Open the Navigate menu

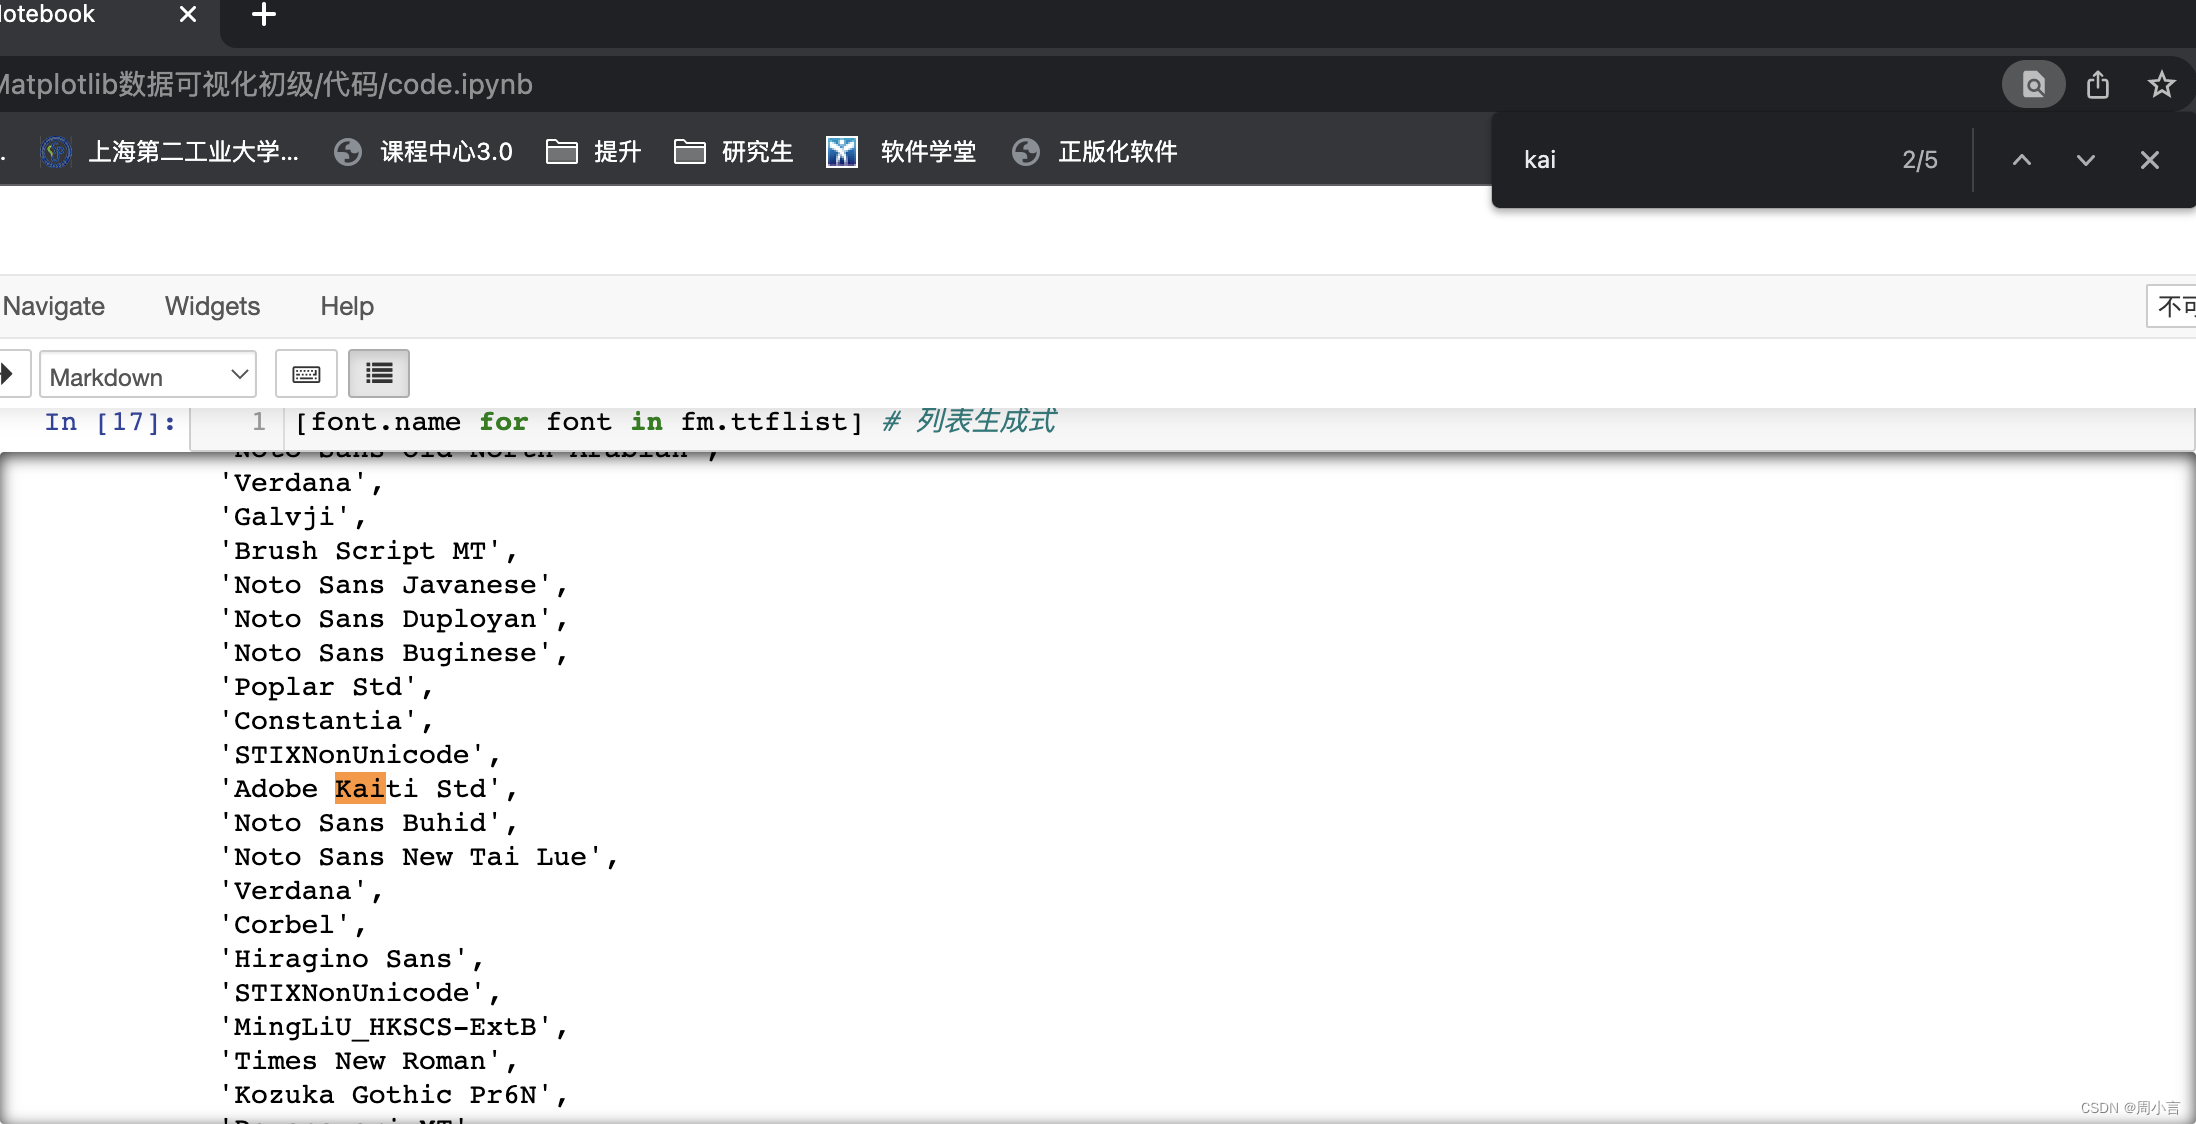coord(53,306)
